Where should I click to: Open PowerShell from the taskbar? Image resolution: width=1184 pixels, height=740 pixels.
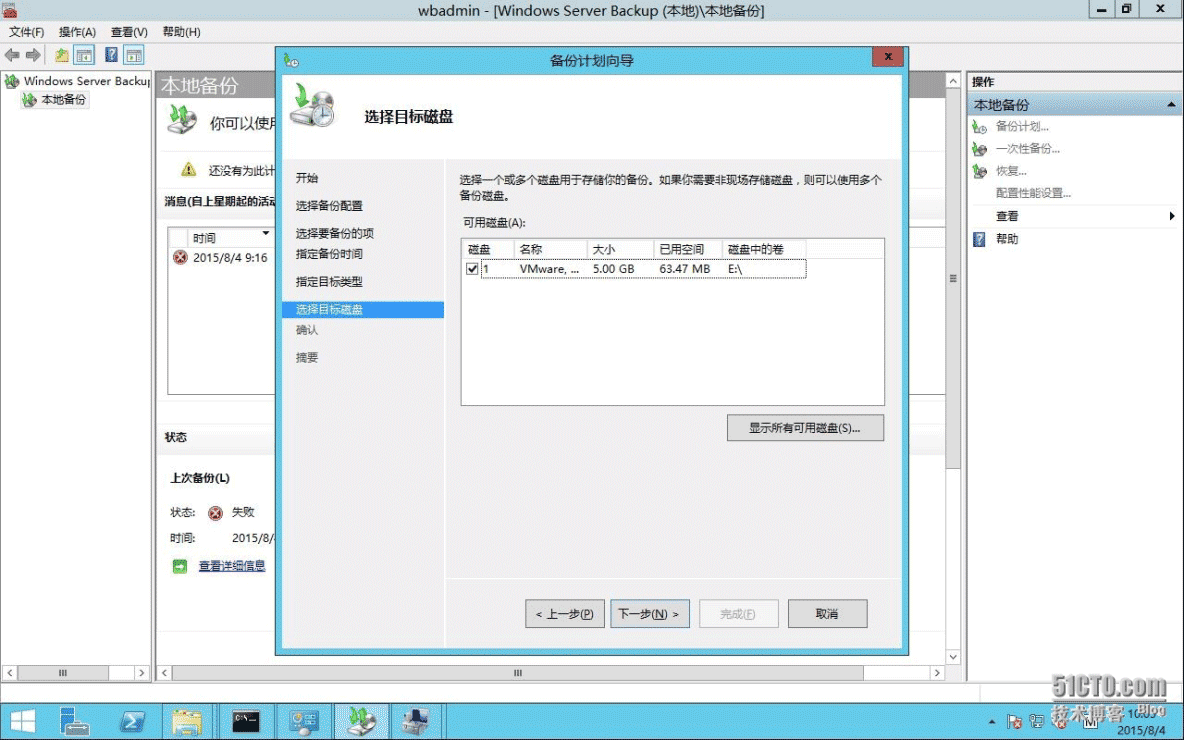pyautogui.click(x=133, y=721)
